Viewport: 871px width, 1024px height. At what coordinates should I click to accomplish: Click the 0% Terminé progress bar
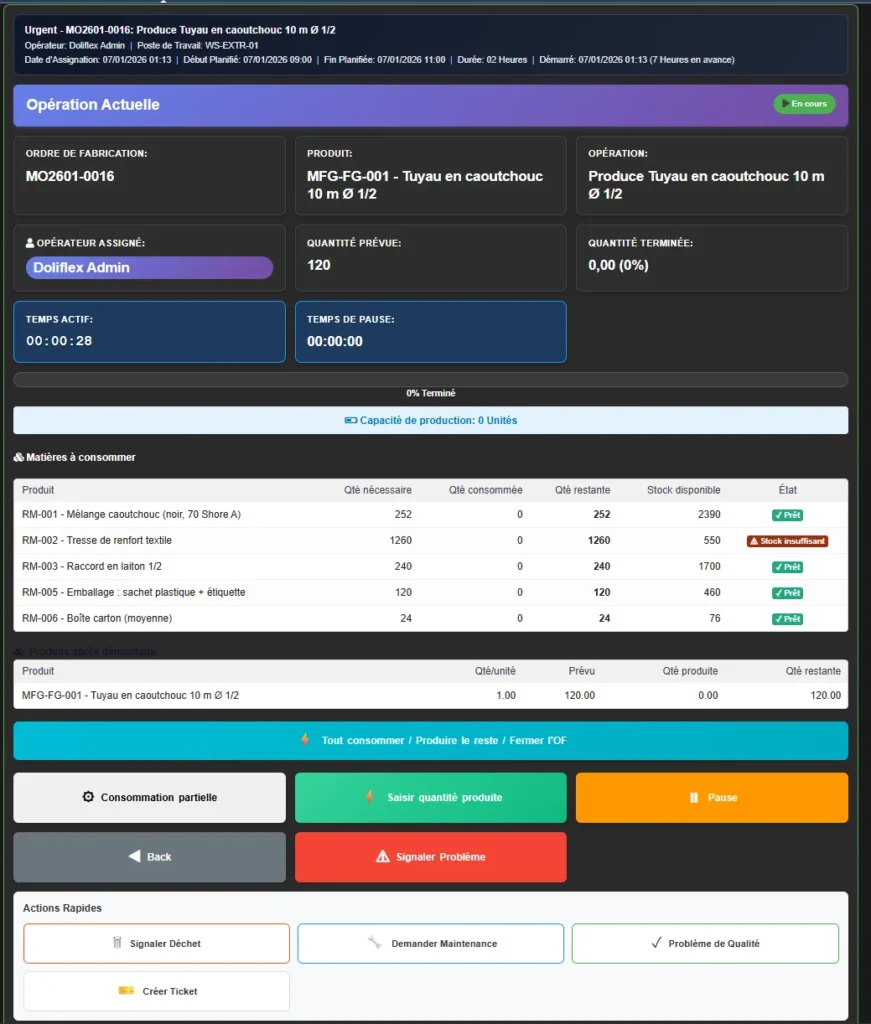(430, 380)
